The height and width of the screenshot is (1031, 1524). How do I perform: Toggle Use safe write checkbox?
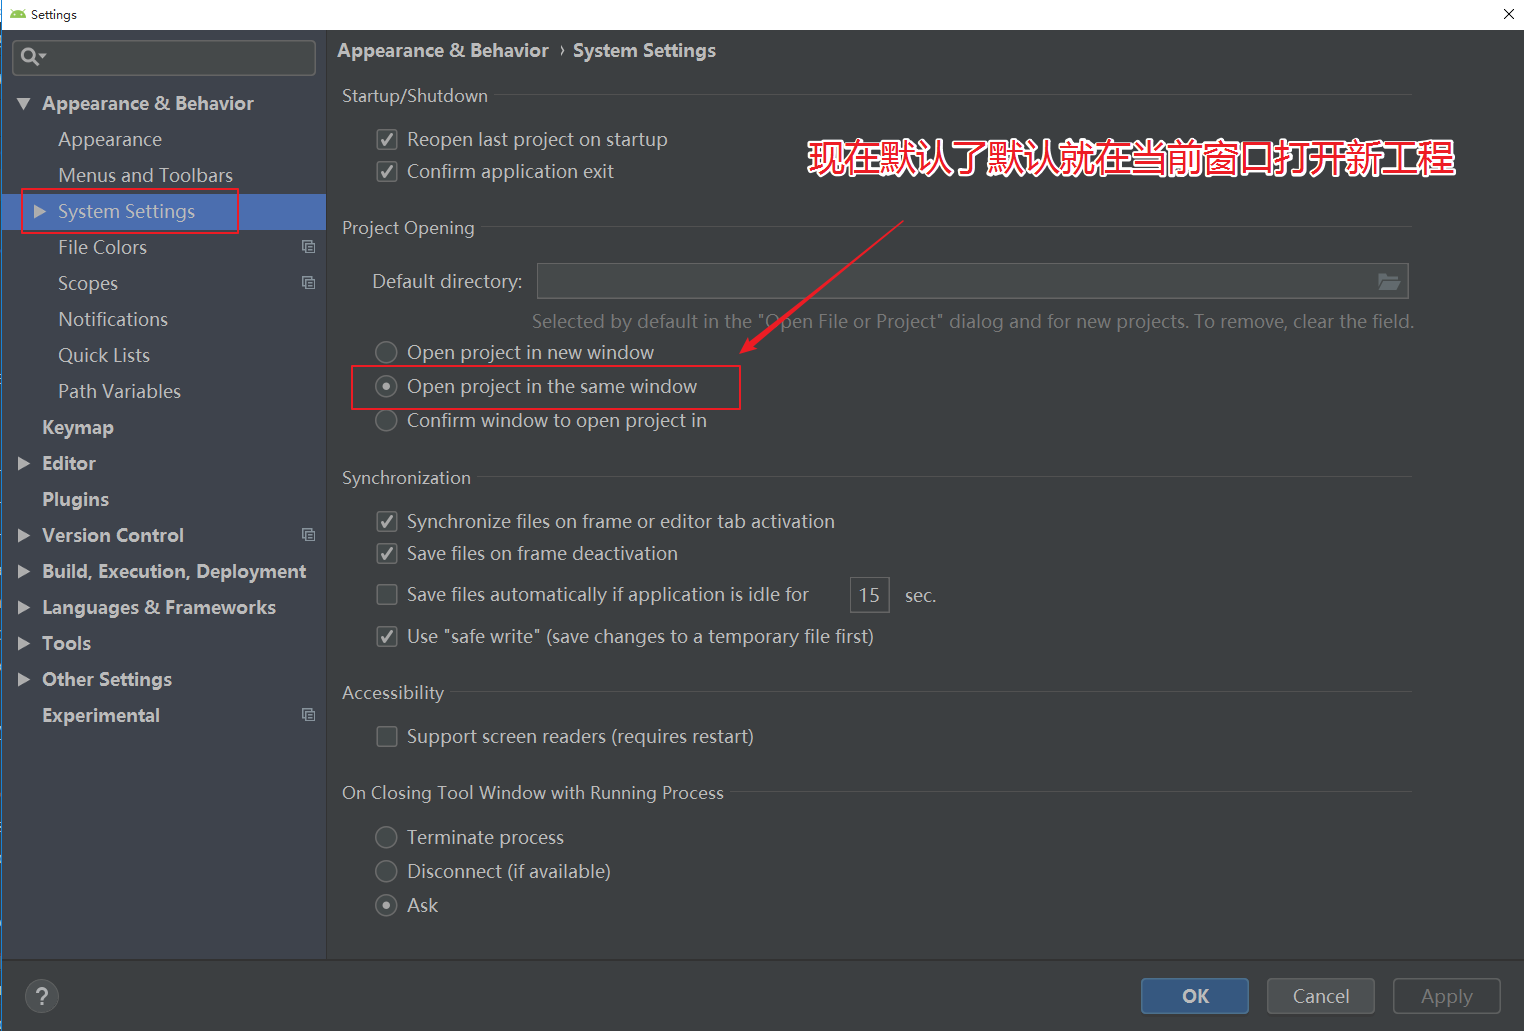click(387, 636)
